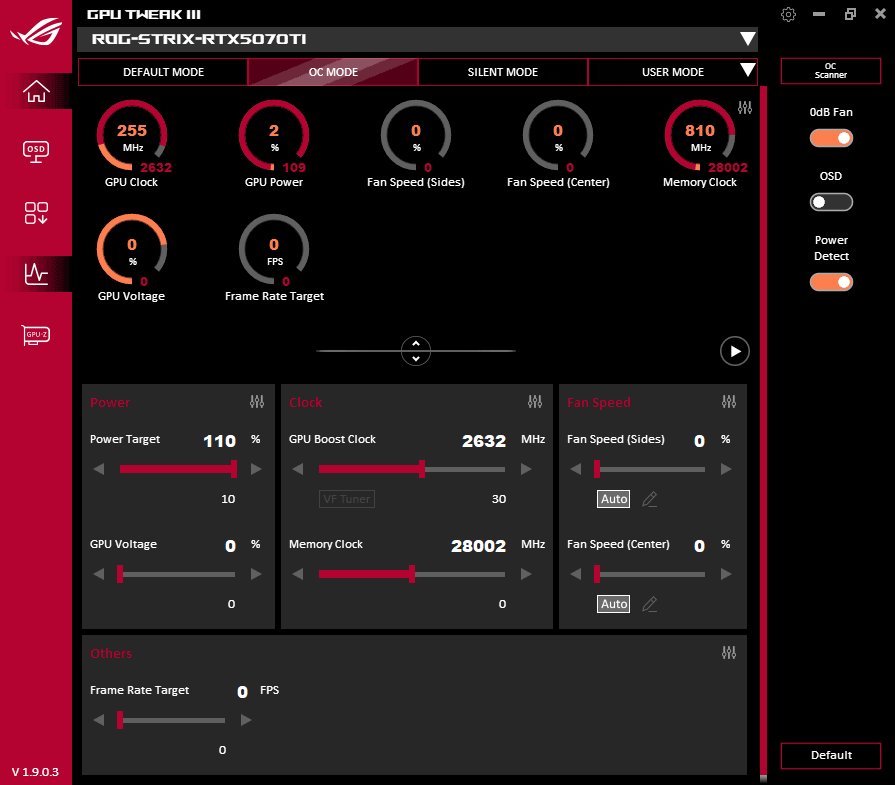
Task: Switch to Silent Mode tab
Action: pos(503,72)
